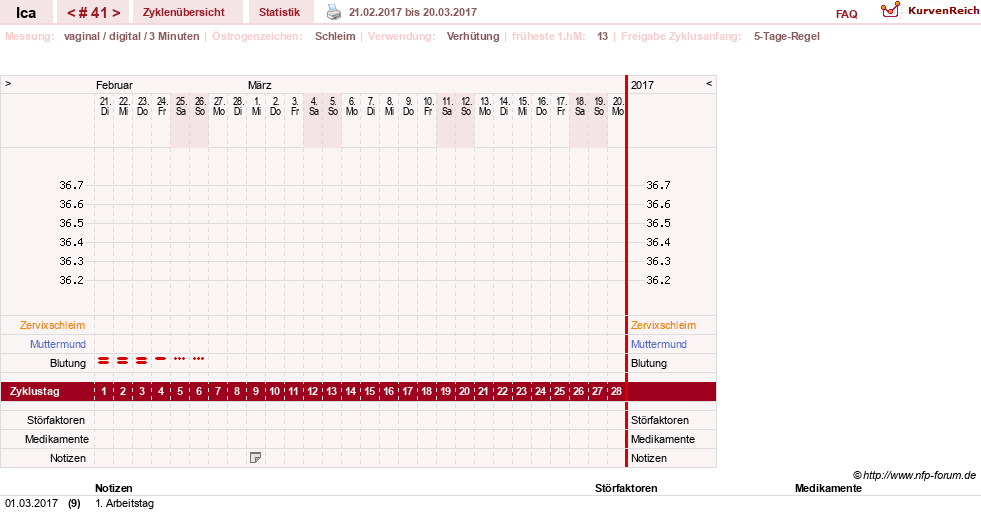The height and width of the screenshot is (527, 981).
Task: Click the left Blutung row label
Action: point(68,363)
